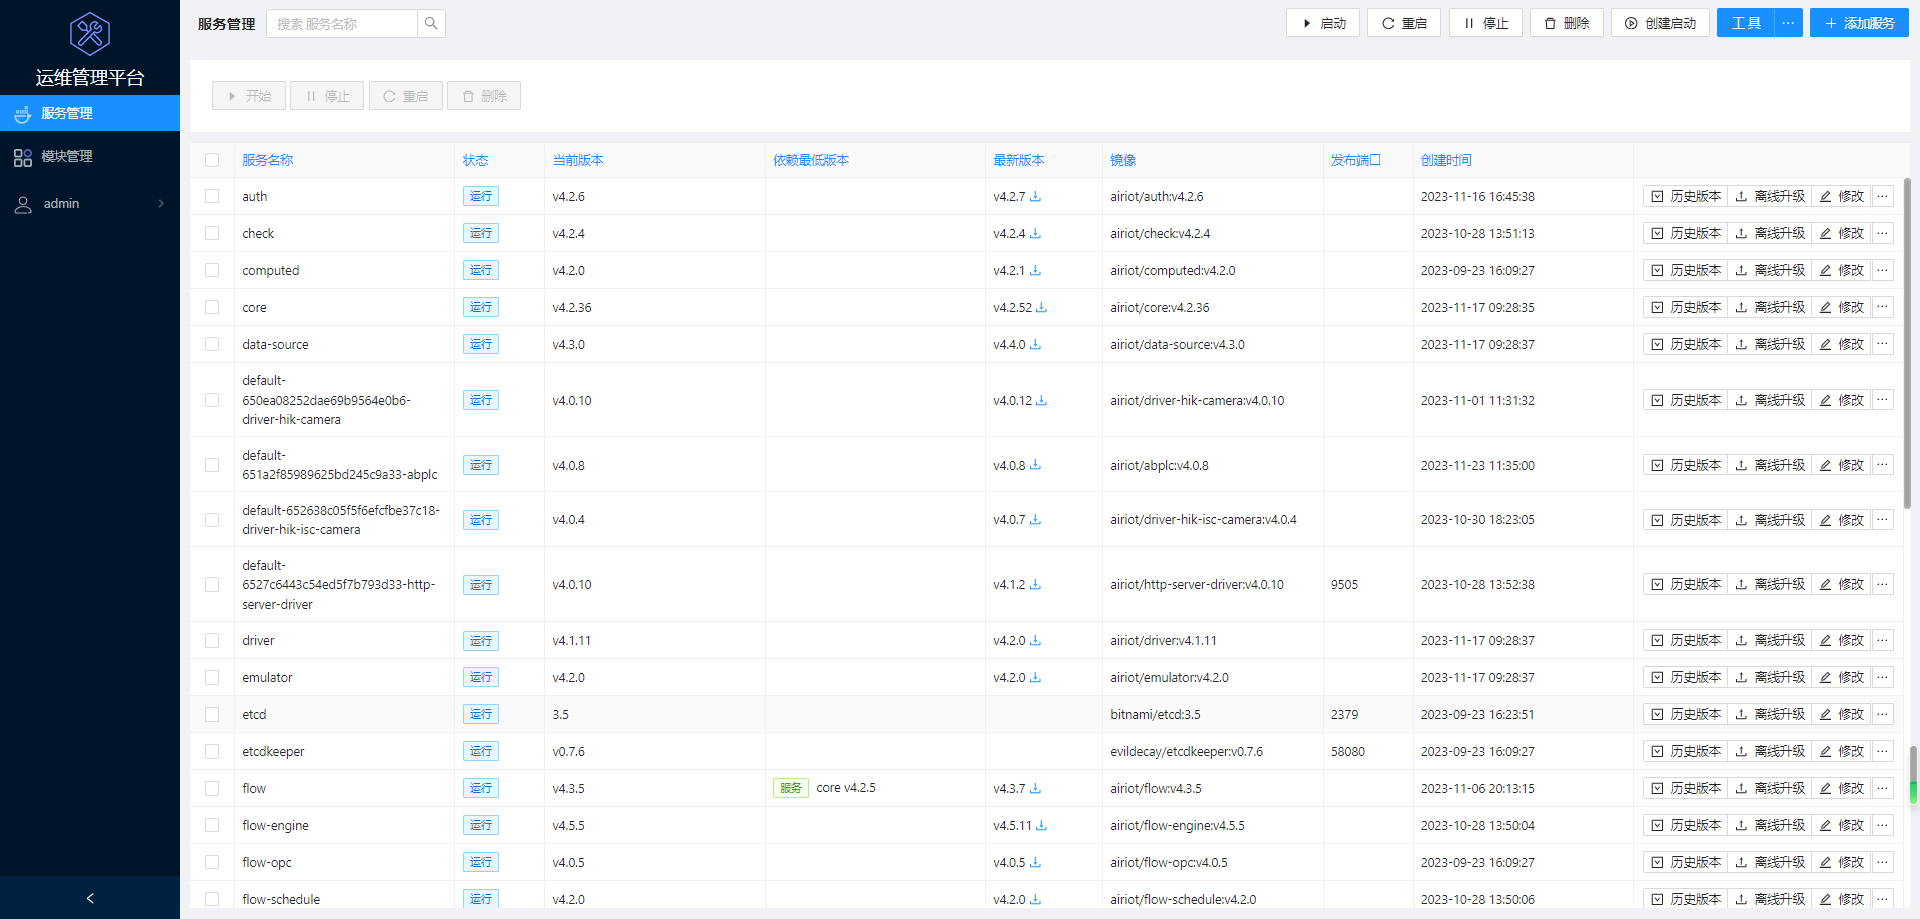Click the batch 停止 button
The width and height of the screenshot is (1920, 919).
point(327,96)
